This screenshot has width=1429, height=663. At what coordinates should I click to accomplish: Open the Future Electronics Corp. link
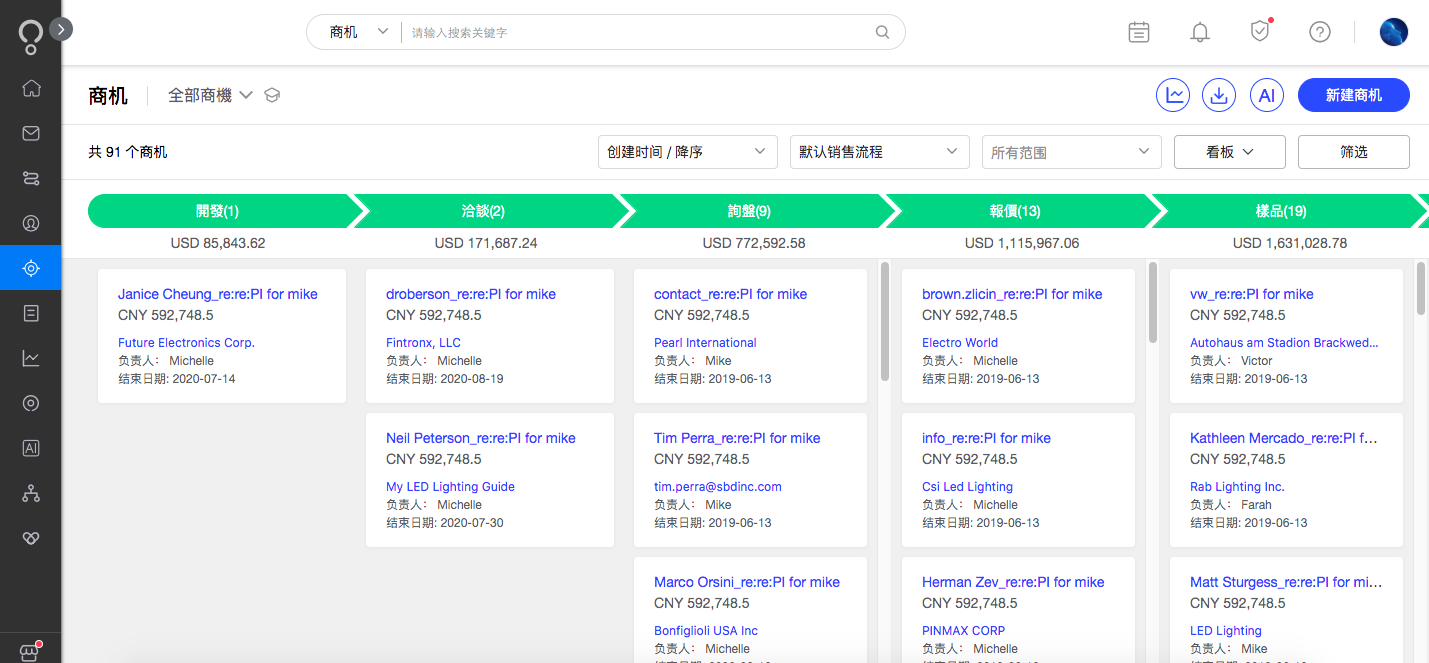[x=186, y=343]
